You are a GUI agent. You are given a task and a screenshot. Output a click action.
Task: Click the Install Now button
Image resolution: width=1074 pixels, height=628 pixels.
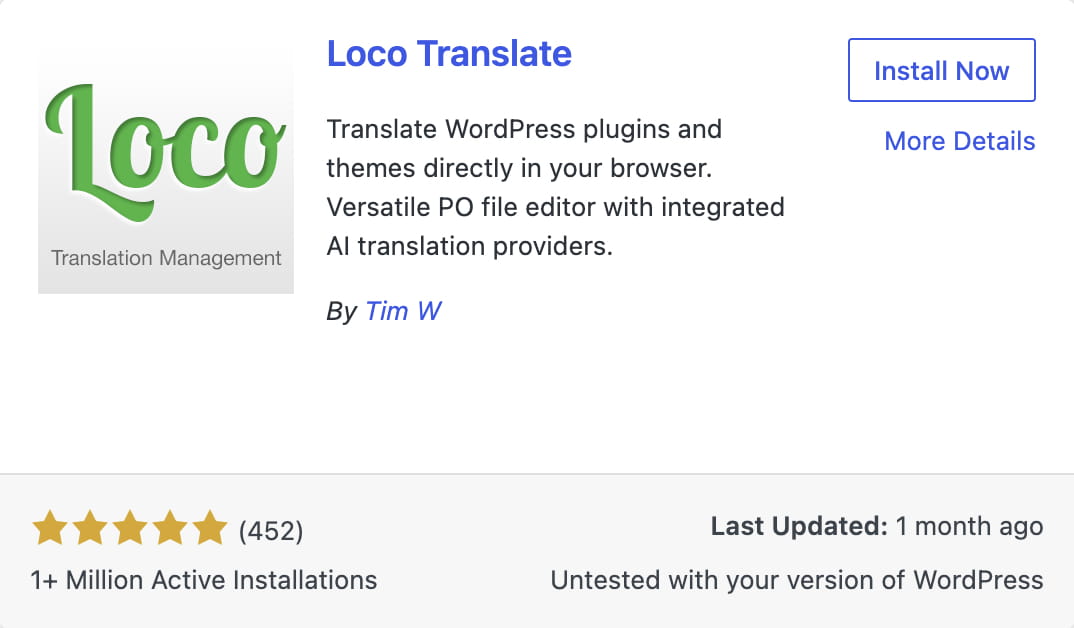click(942, 70)
